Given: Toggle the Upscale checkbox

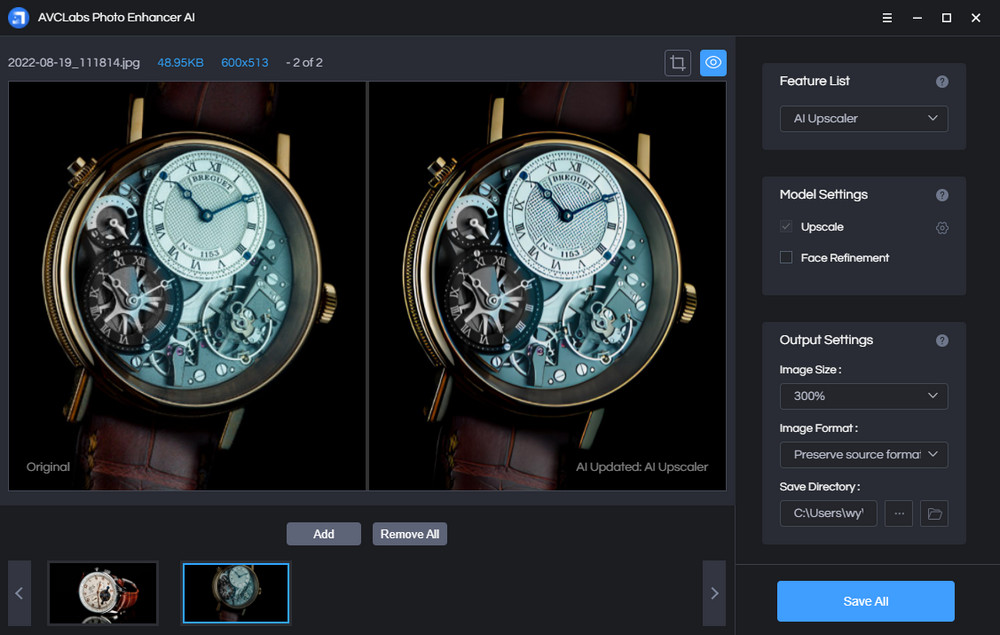Looking at the screenshot, I should tap(786, 226).
